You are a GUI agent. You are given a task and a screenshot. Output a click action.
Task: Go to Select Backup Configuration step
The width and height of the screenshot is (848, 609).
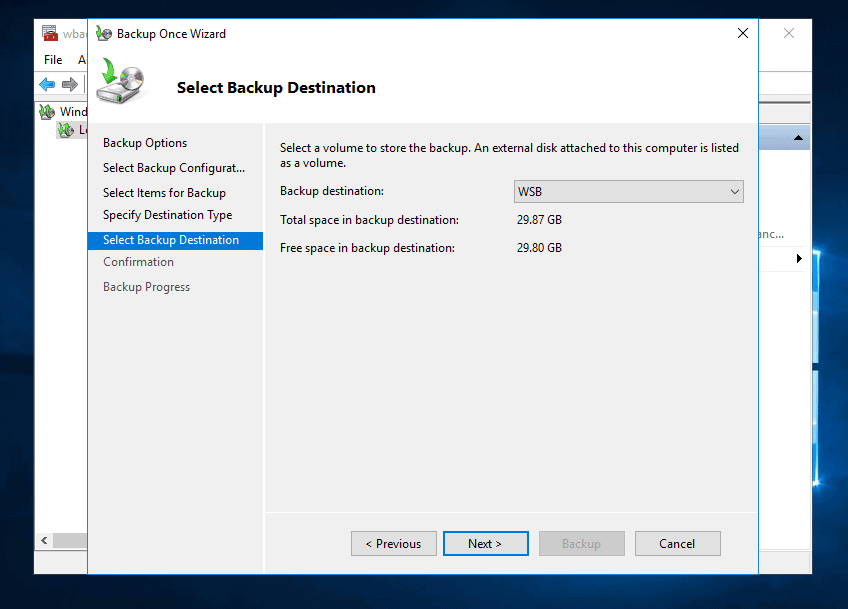(x=173, y=168)
